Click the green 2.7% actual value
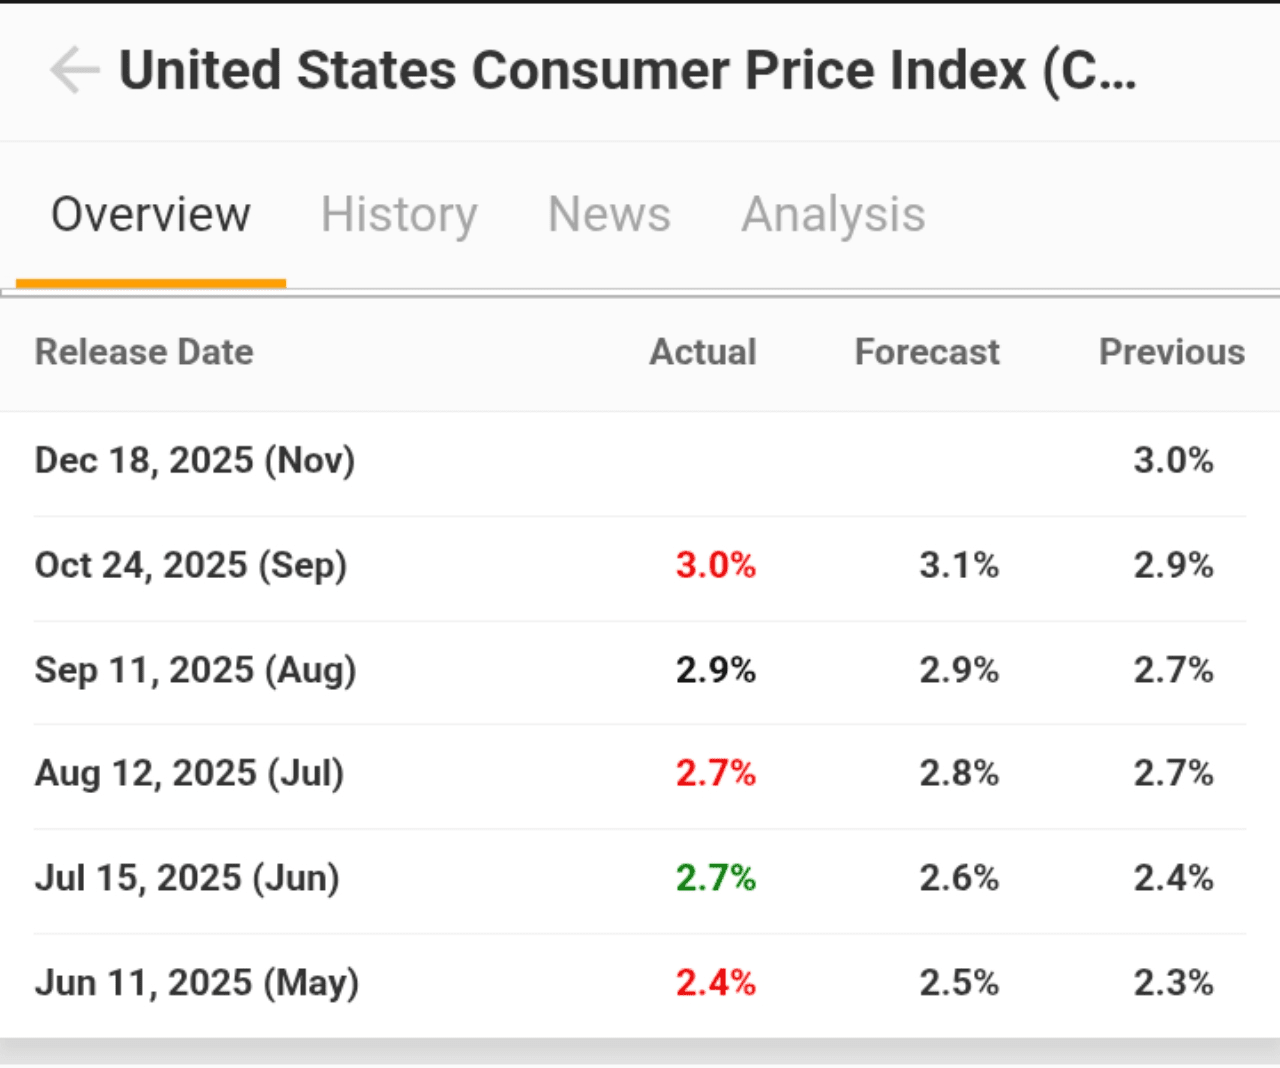Screen dimensions: 1280x1068 click(x=716, y=879)
